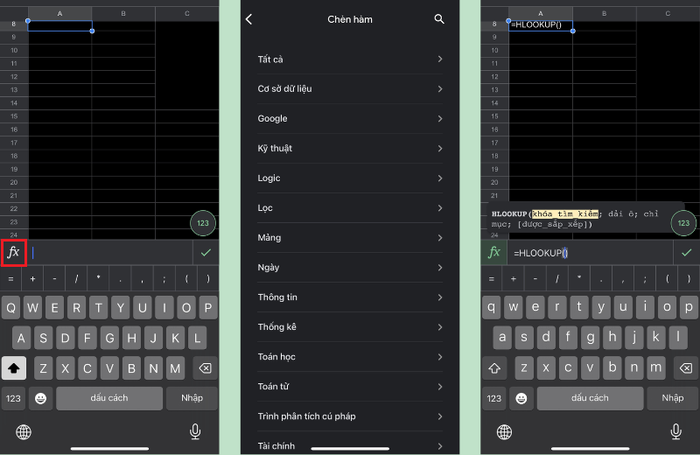
Task: Open the Google function category
Action: pos(350,119)
